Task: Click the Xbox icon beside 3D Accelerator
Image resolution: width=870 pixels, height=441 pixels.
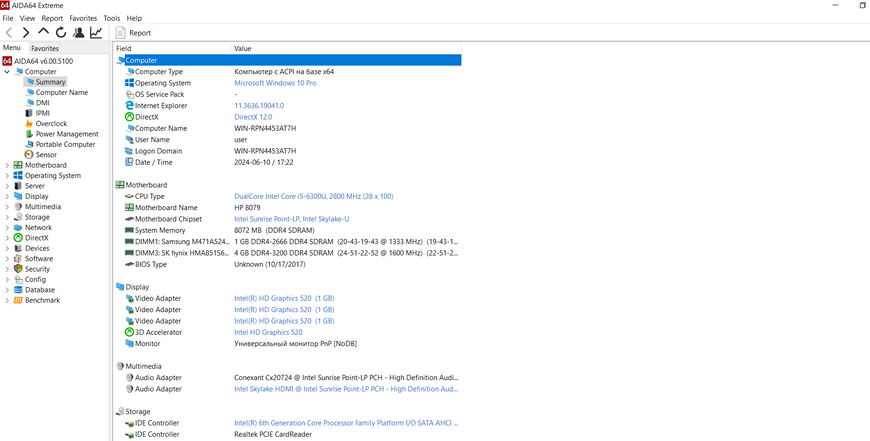Action: tap(129, 332)
